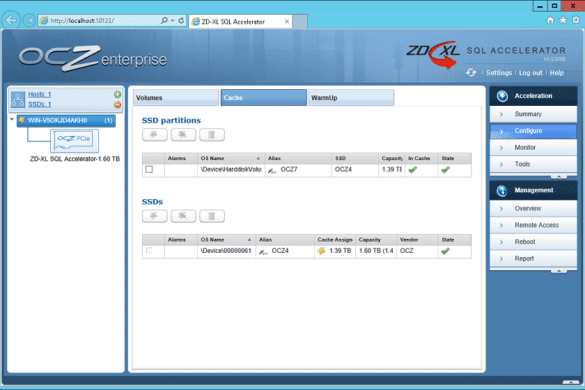Click the Log out link

(x=531, y=73)
